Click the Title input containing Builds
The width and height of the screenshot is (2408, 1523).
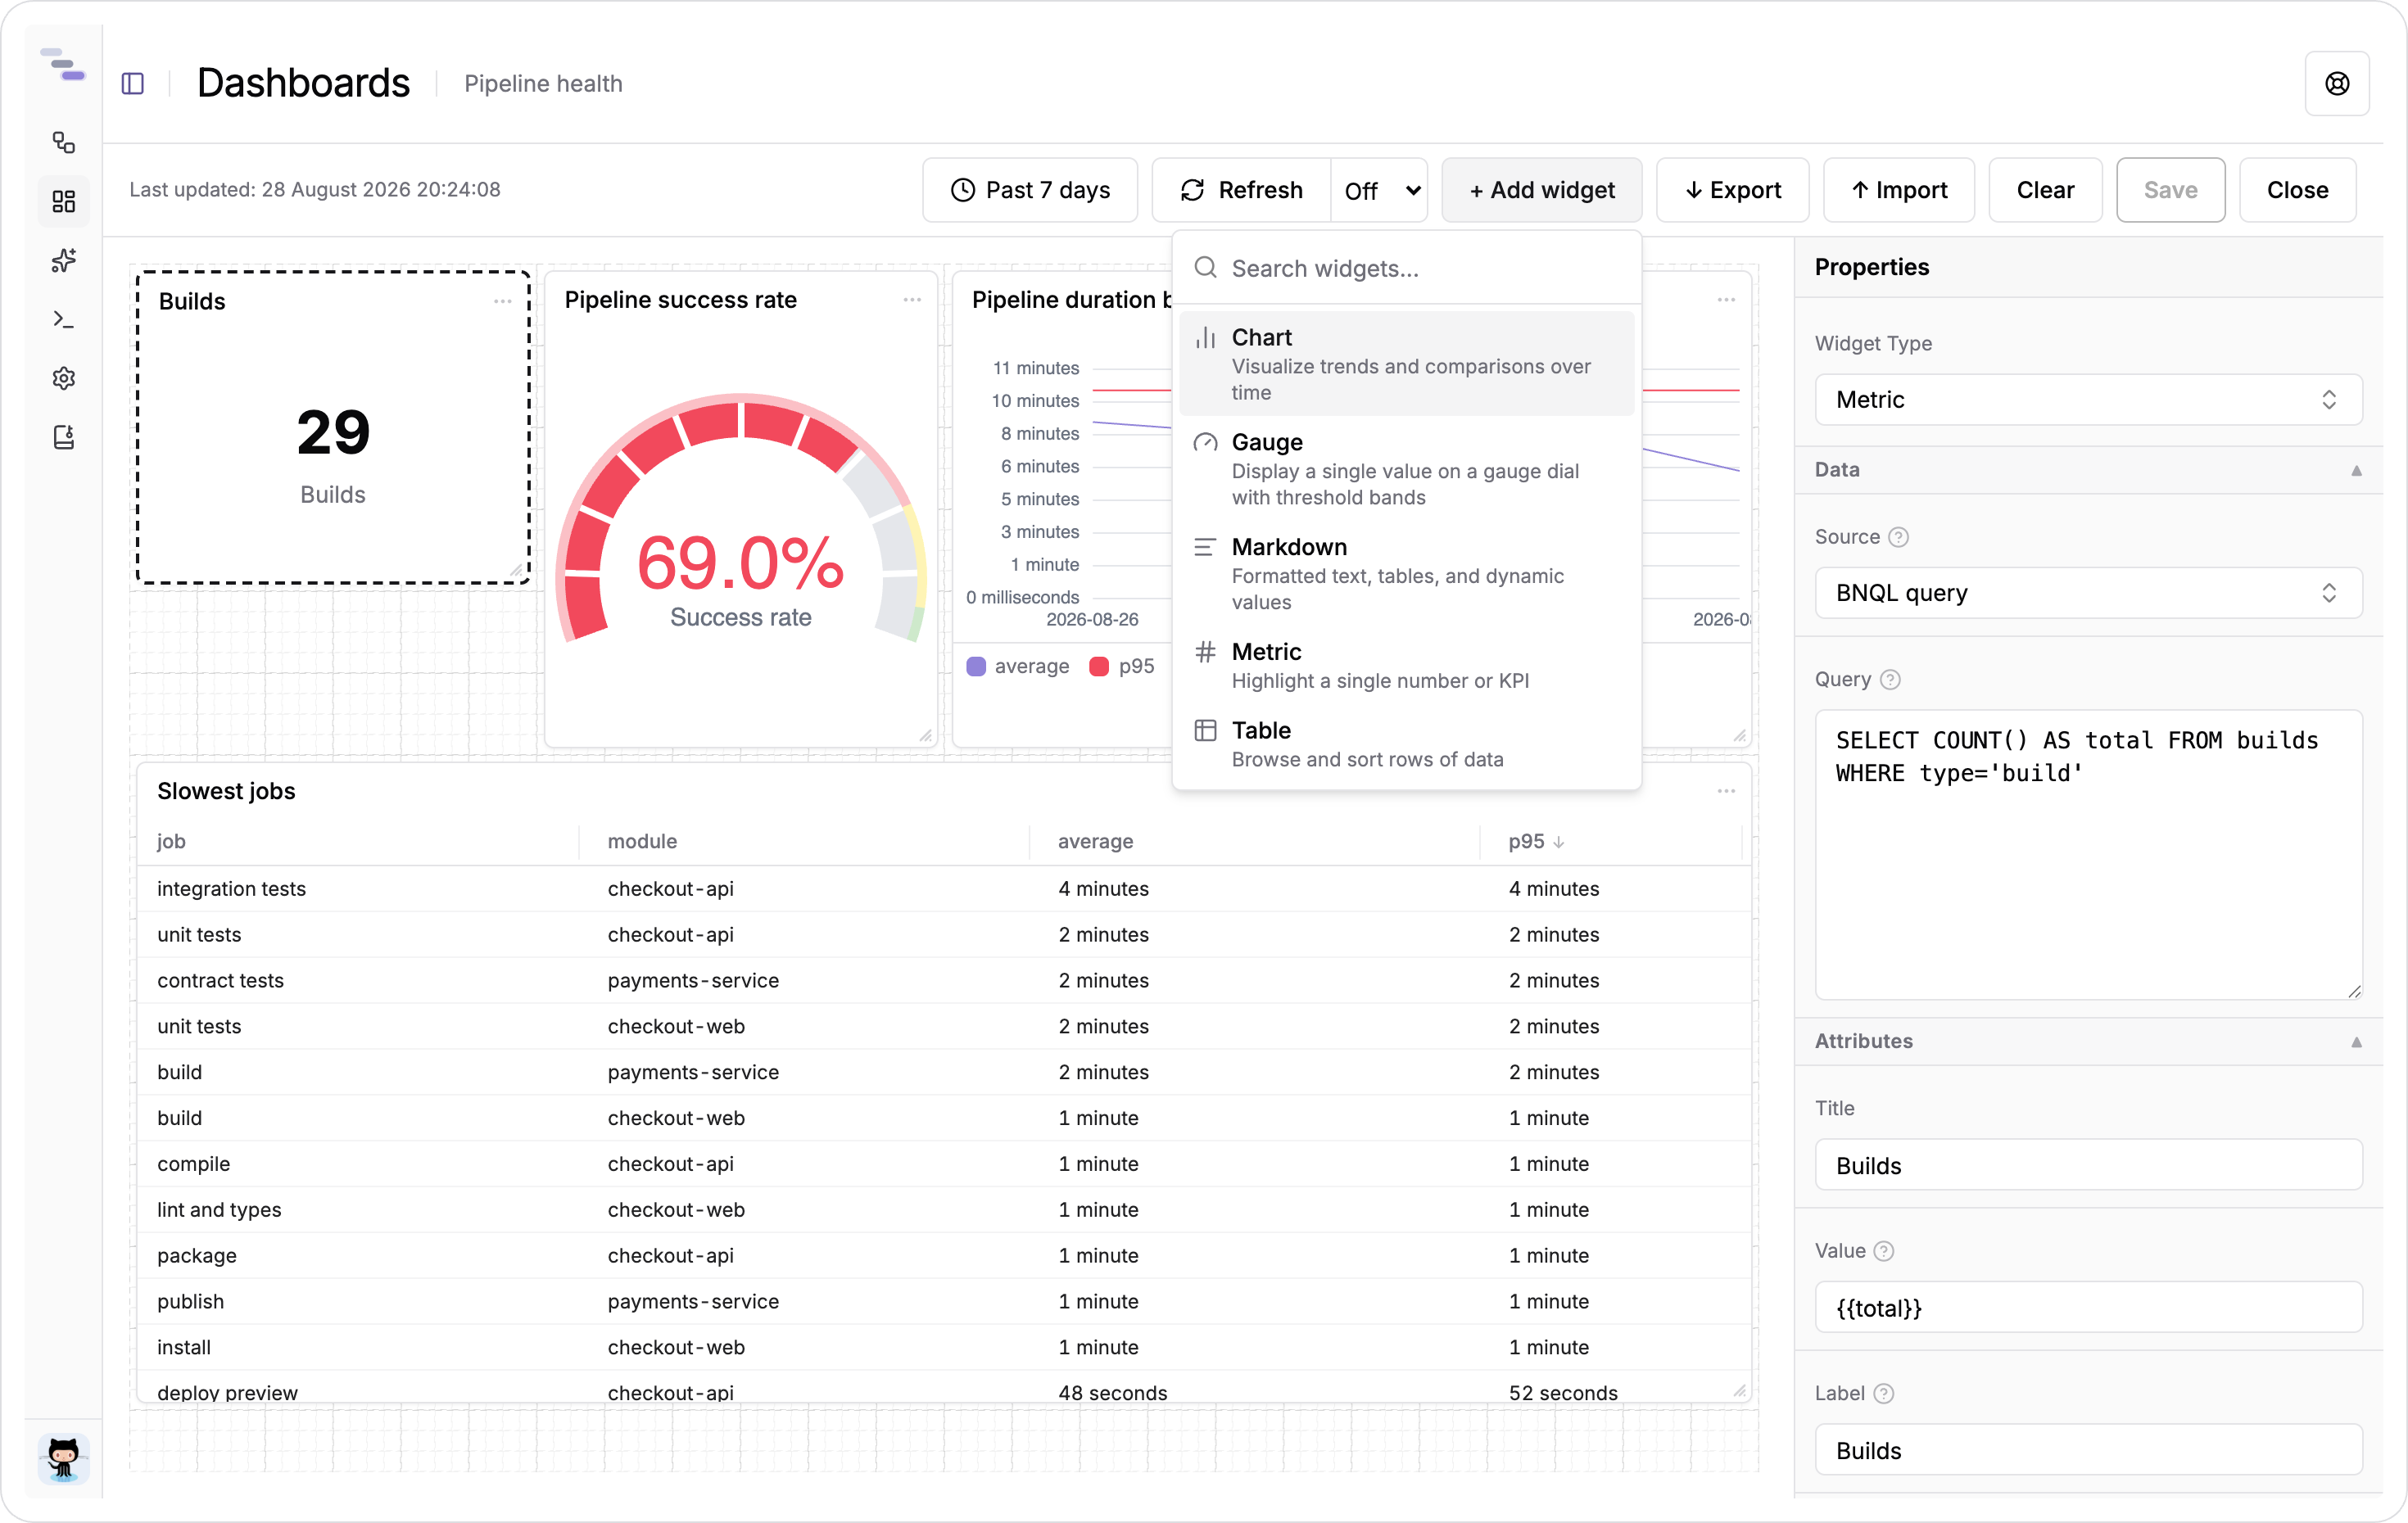2088,1165
